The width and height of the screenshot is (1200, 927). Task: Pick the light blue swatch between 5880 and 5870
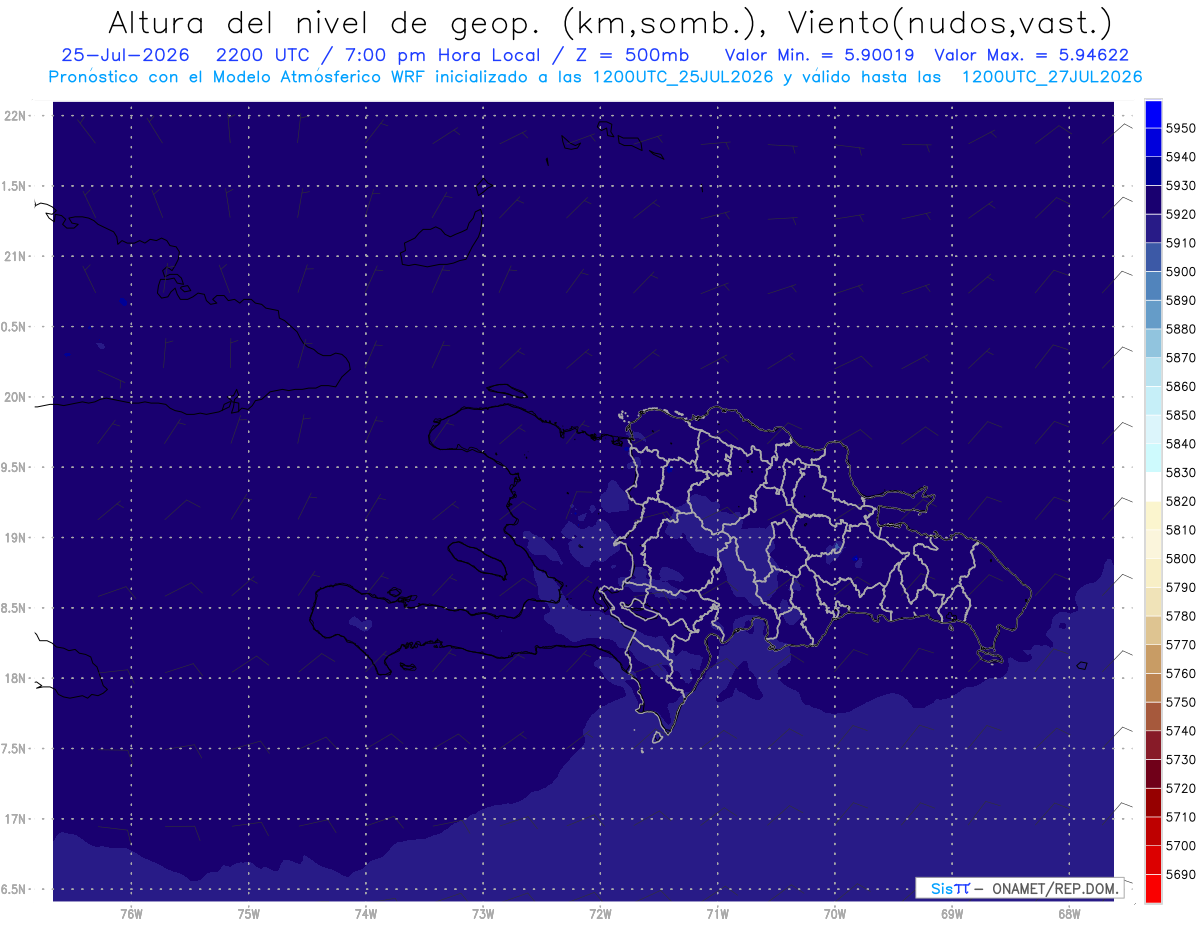pyautogui.click(x=1152, y=343)
